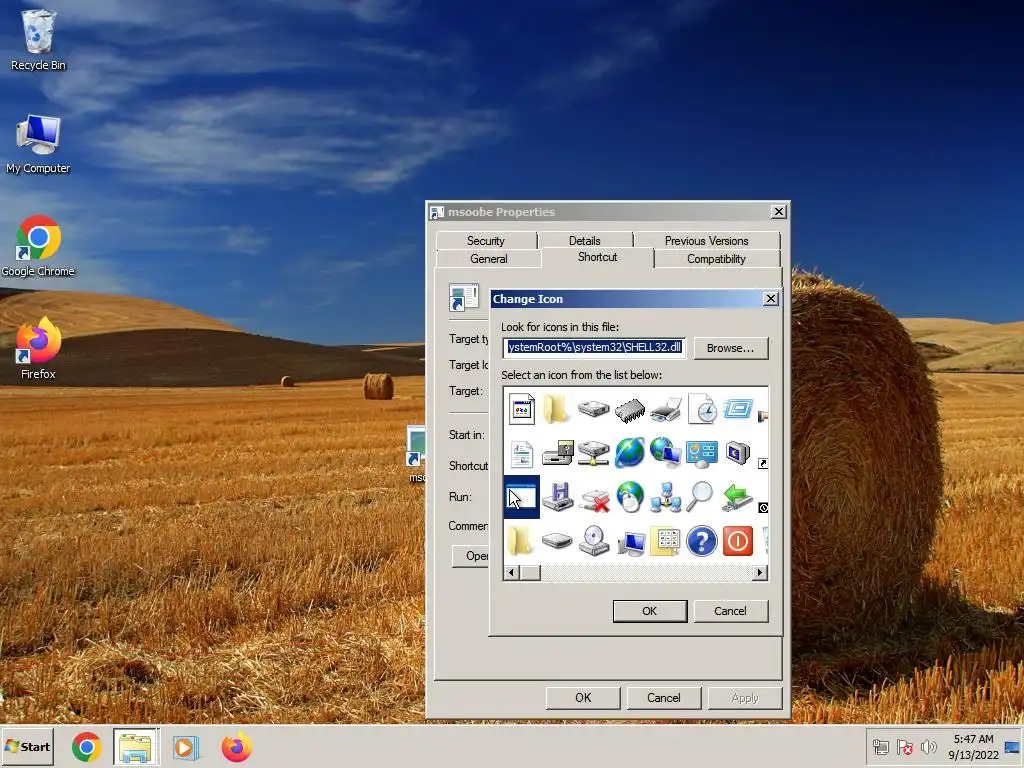The image size is (1024, 768).
Task: Close the Change Icon dialog
Action: tap(771, 299)
